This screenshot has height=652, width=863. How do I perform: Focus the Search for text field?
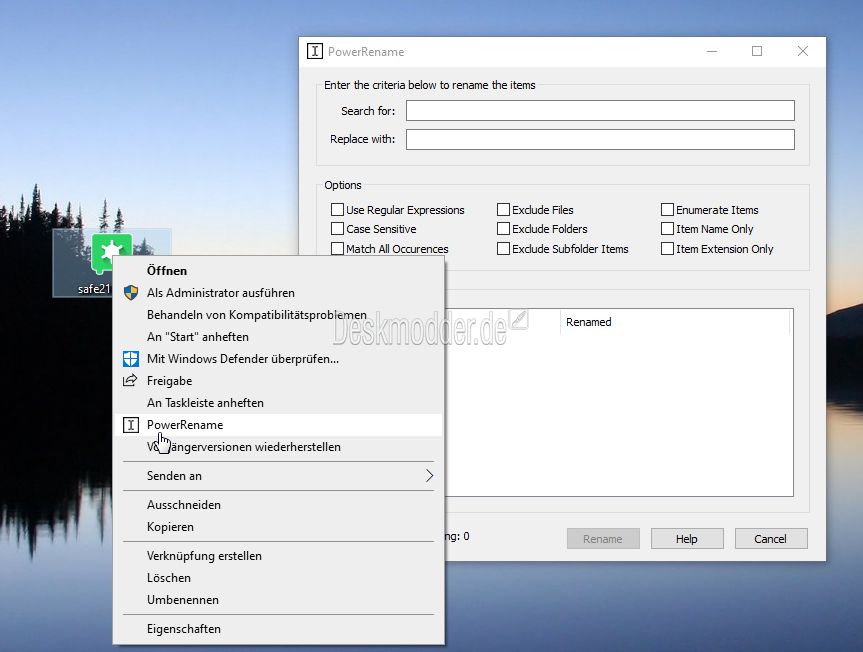[x=600, y=111]
